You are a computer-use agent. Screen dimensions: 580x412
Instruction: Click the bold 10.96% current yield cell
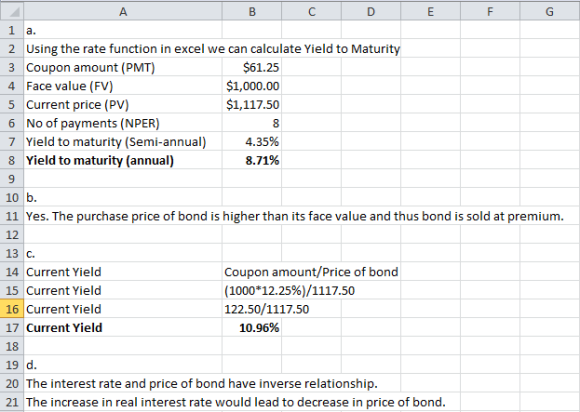[x=252, y=328]
